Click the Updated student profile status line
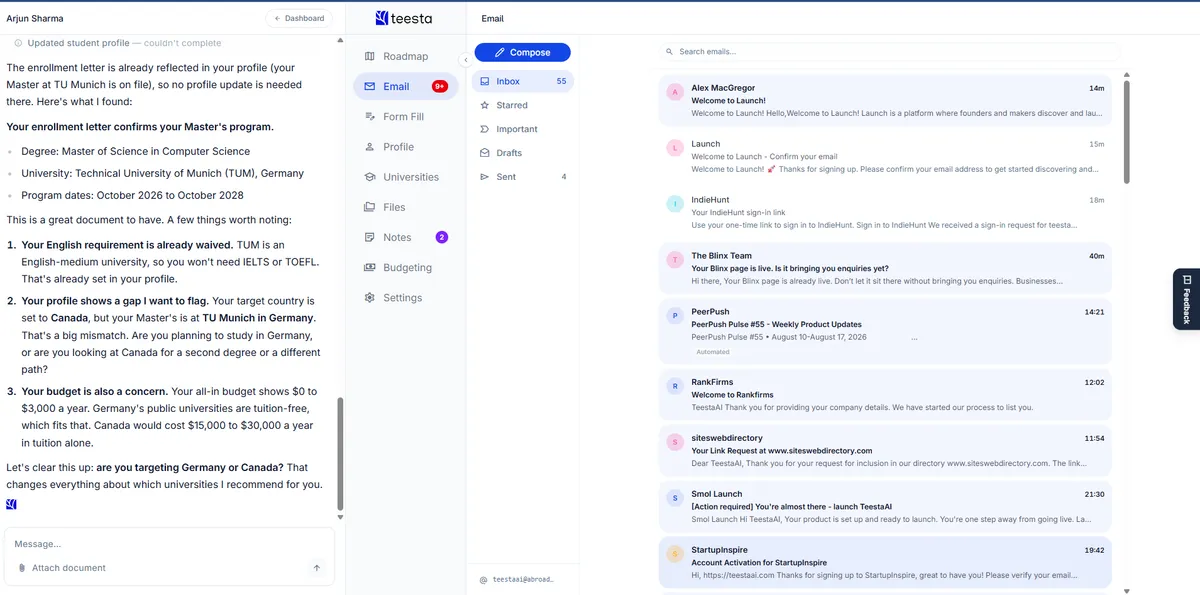 tap(118, 43)
